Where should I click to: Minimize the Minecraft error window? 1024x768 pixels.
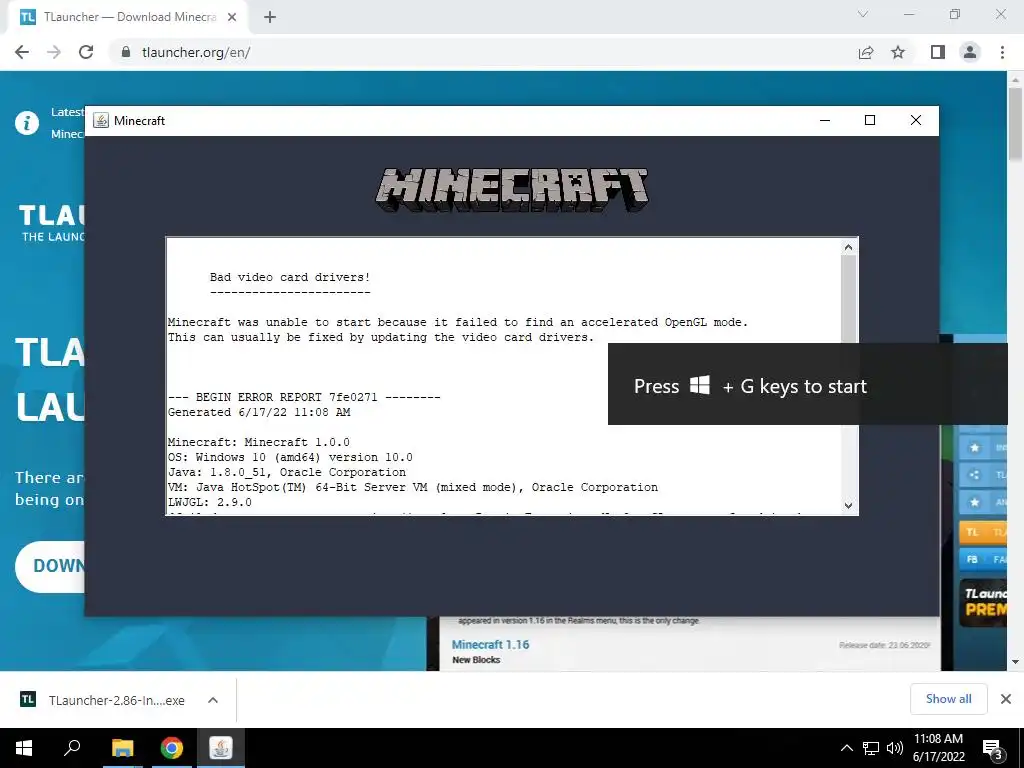(x=825, y=120)
